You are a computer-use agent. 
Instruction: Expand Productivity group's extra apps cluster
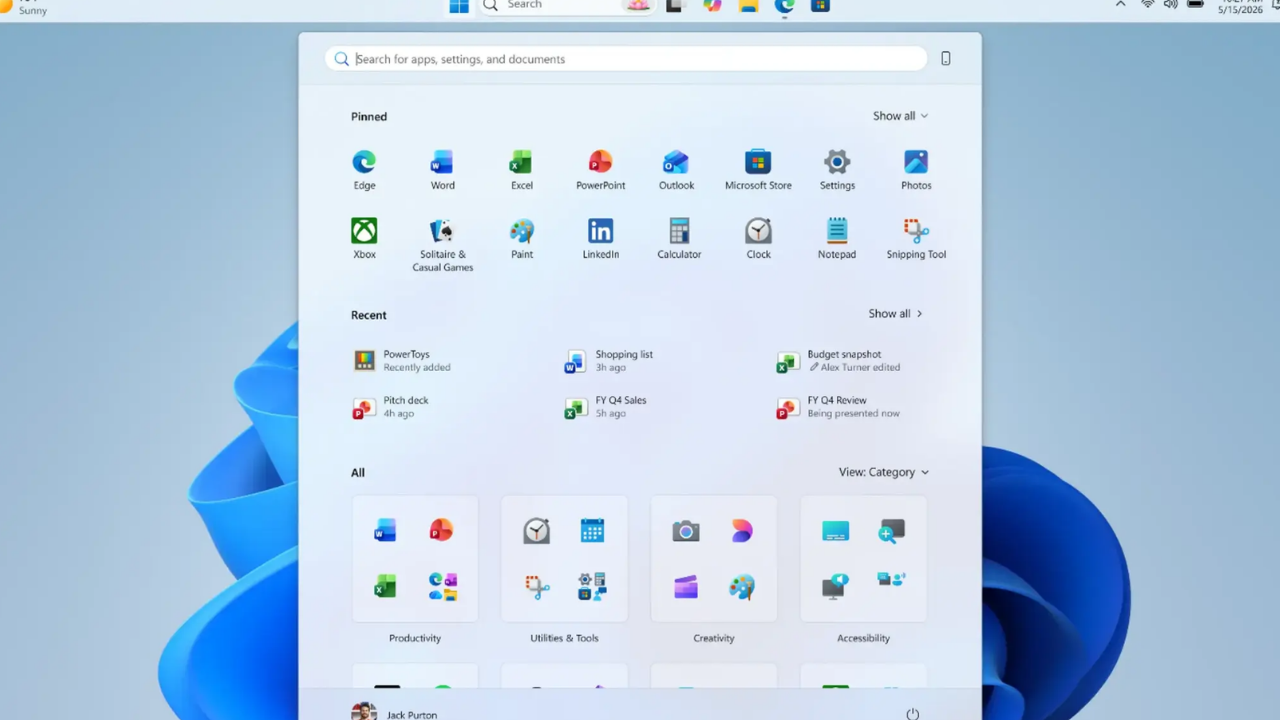click(441, 586)
